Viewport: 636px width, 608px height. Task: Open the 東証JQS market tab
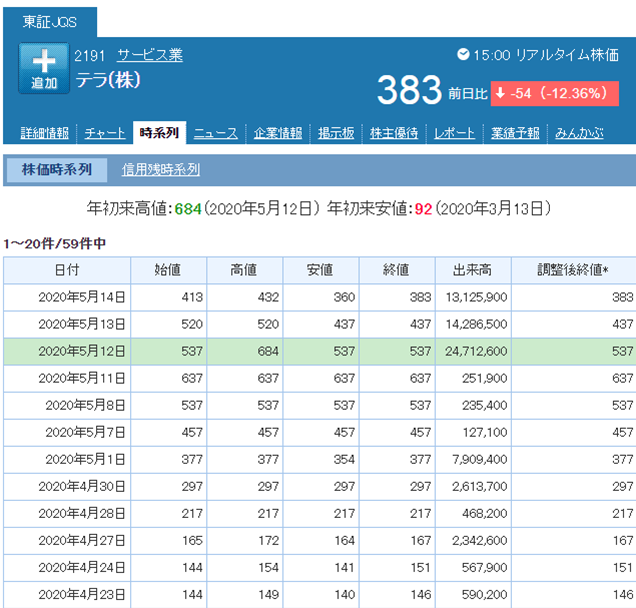tap(49, 22)
